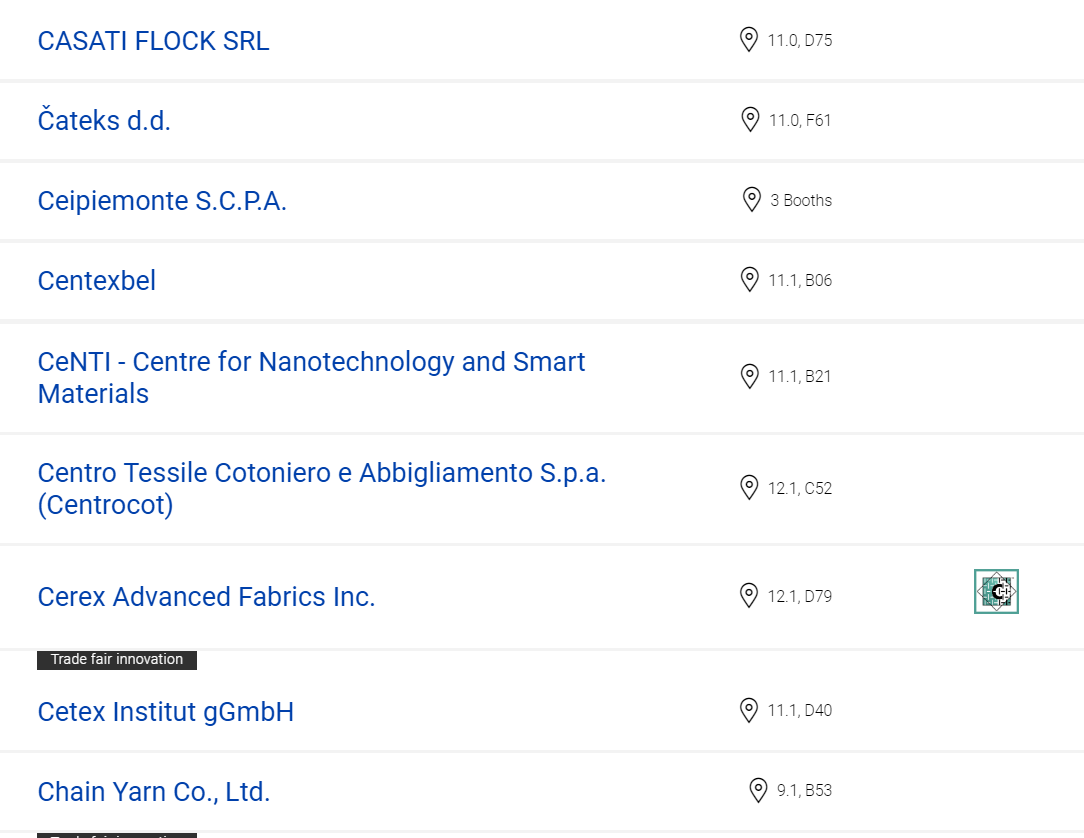The image size is (1084, 838).
Task: Open Cerex Advanced Fabrics Inc. profile
Action: tap(206, 597)
